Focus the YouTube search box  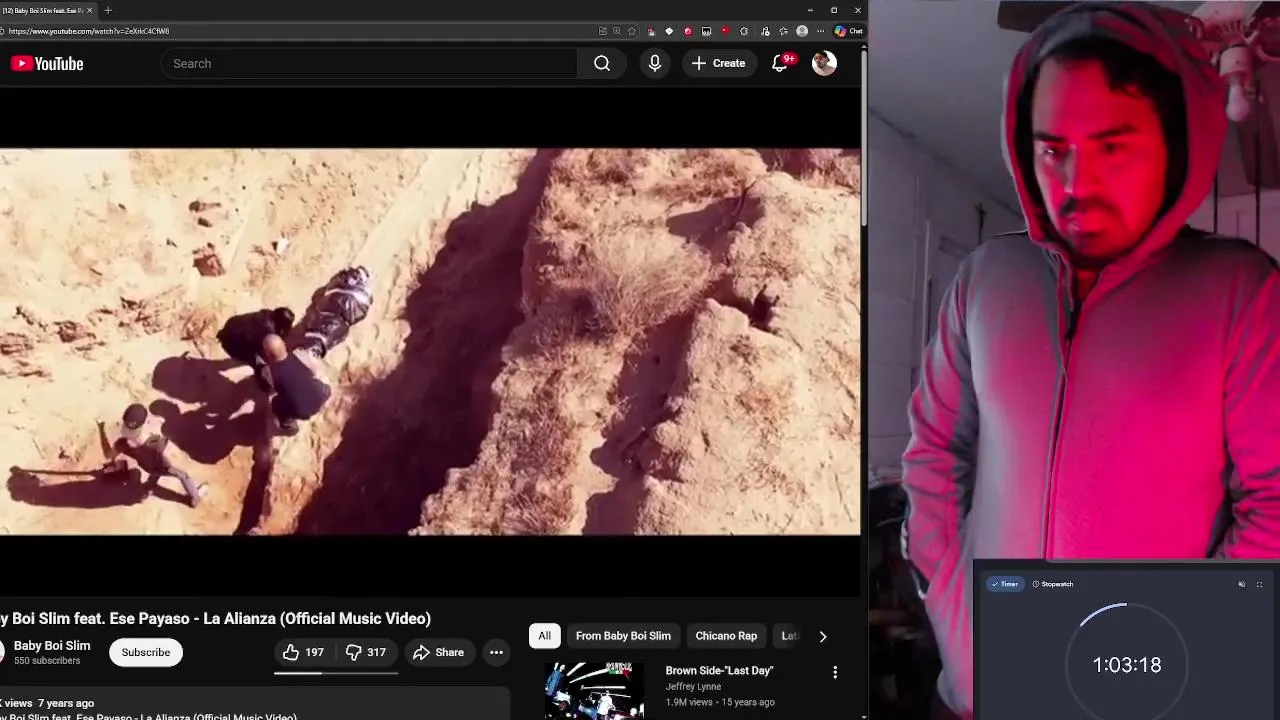[x=369, y=63]
